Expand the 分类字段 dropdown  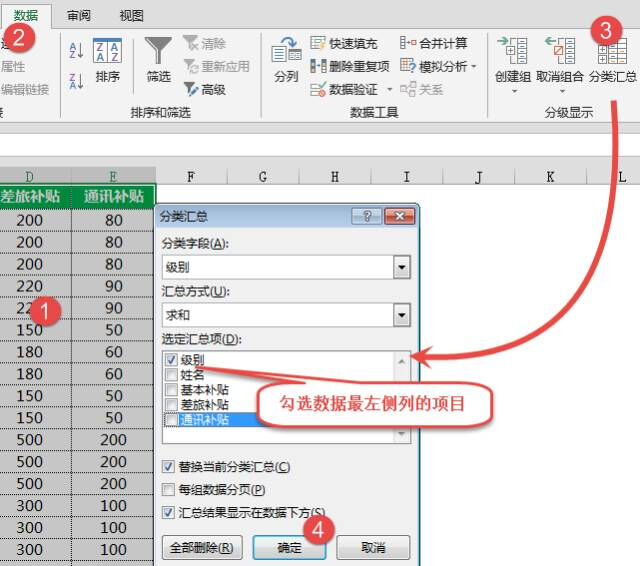point(402,267)
